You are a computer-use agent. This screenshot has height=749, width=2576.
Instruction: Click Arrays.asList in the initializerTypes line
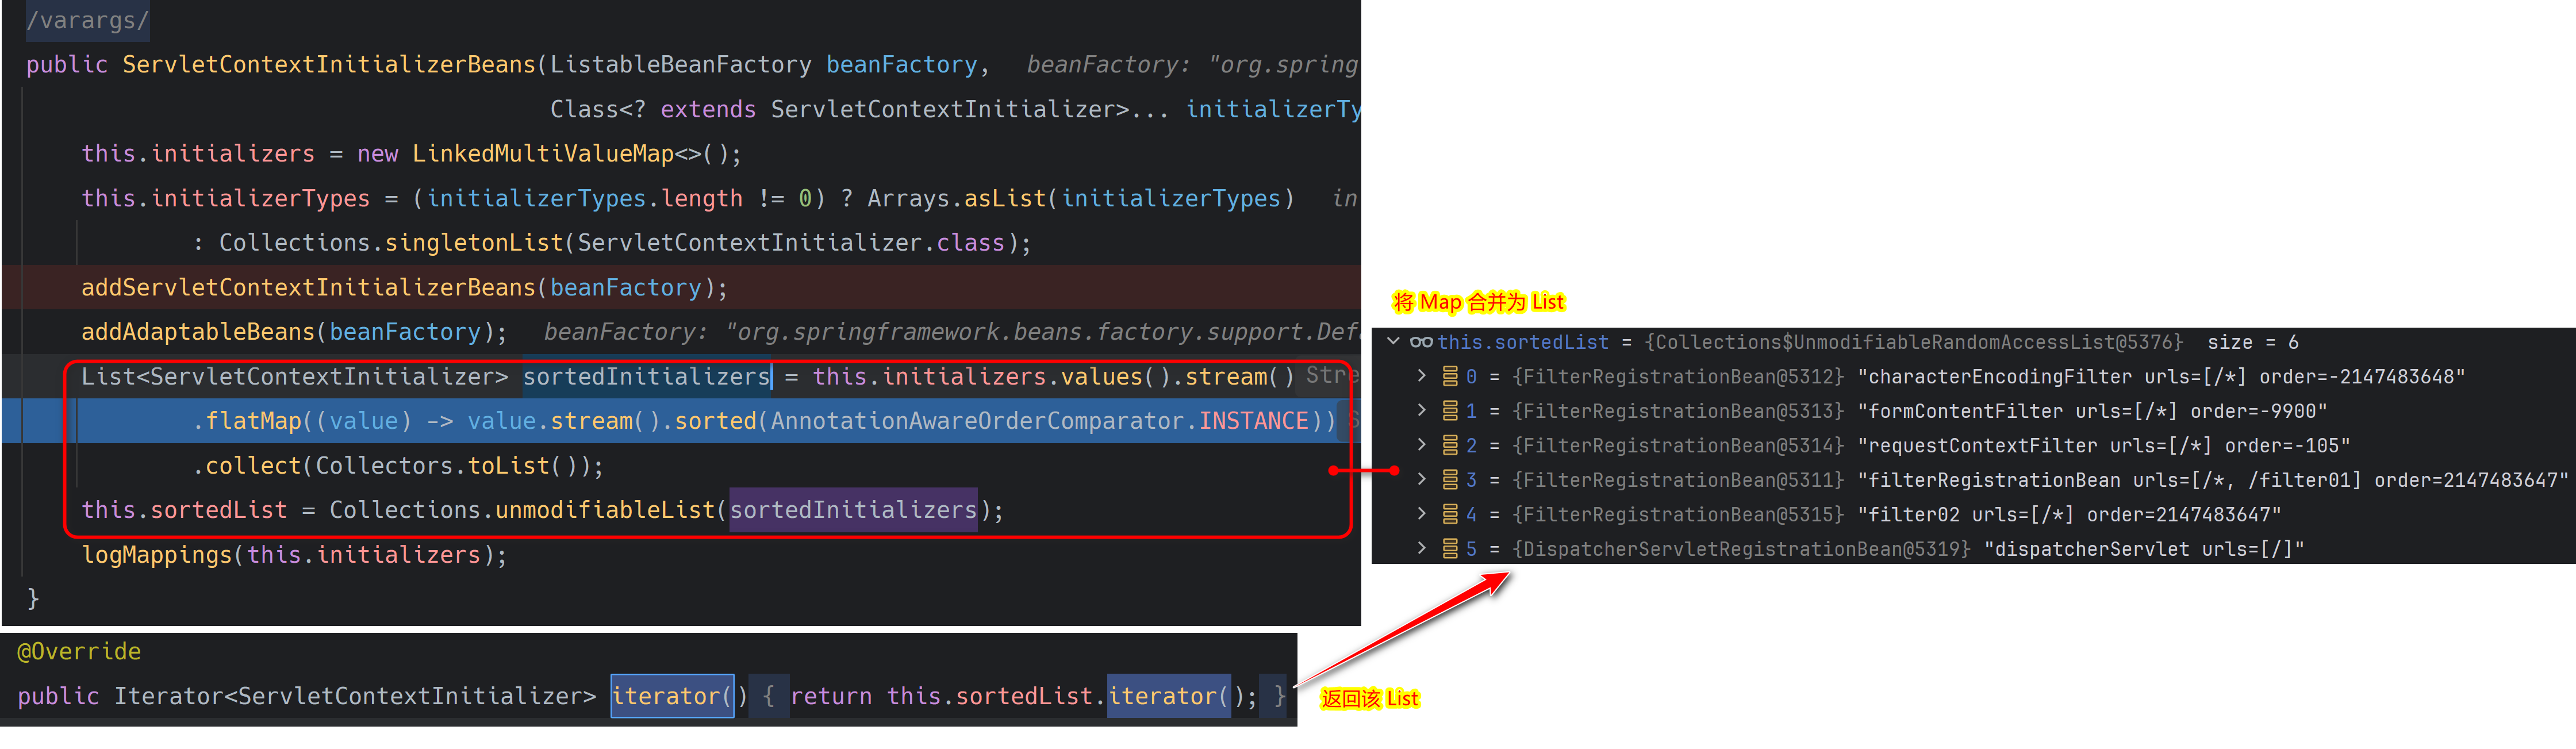[x=957, y=199]
